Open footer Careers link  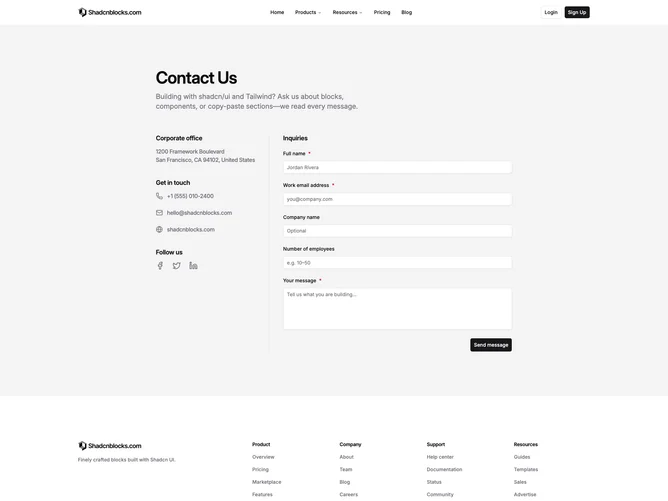348,494
